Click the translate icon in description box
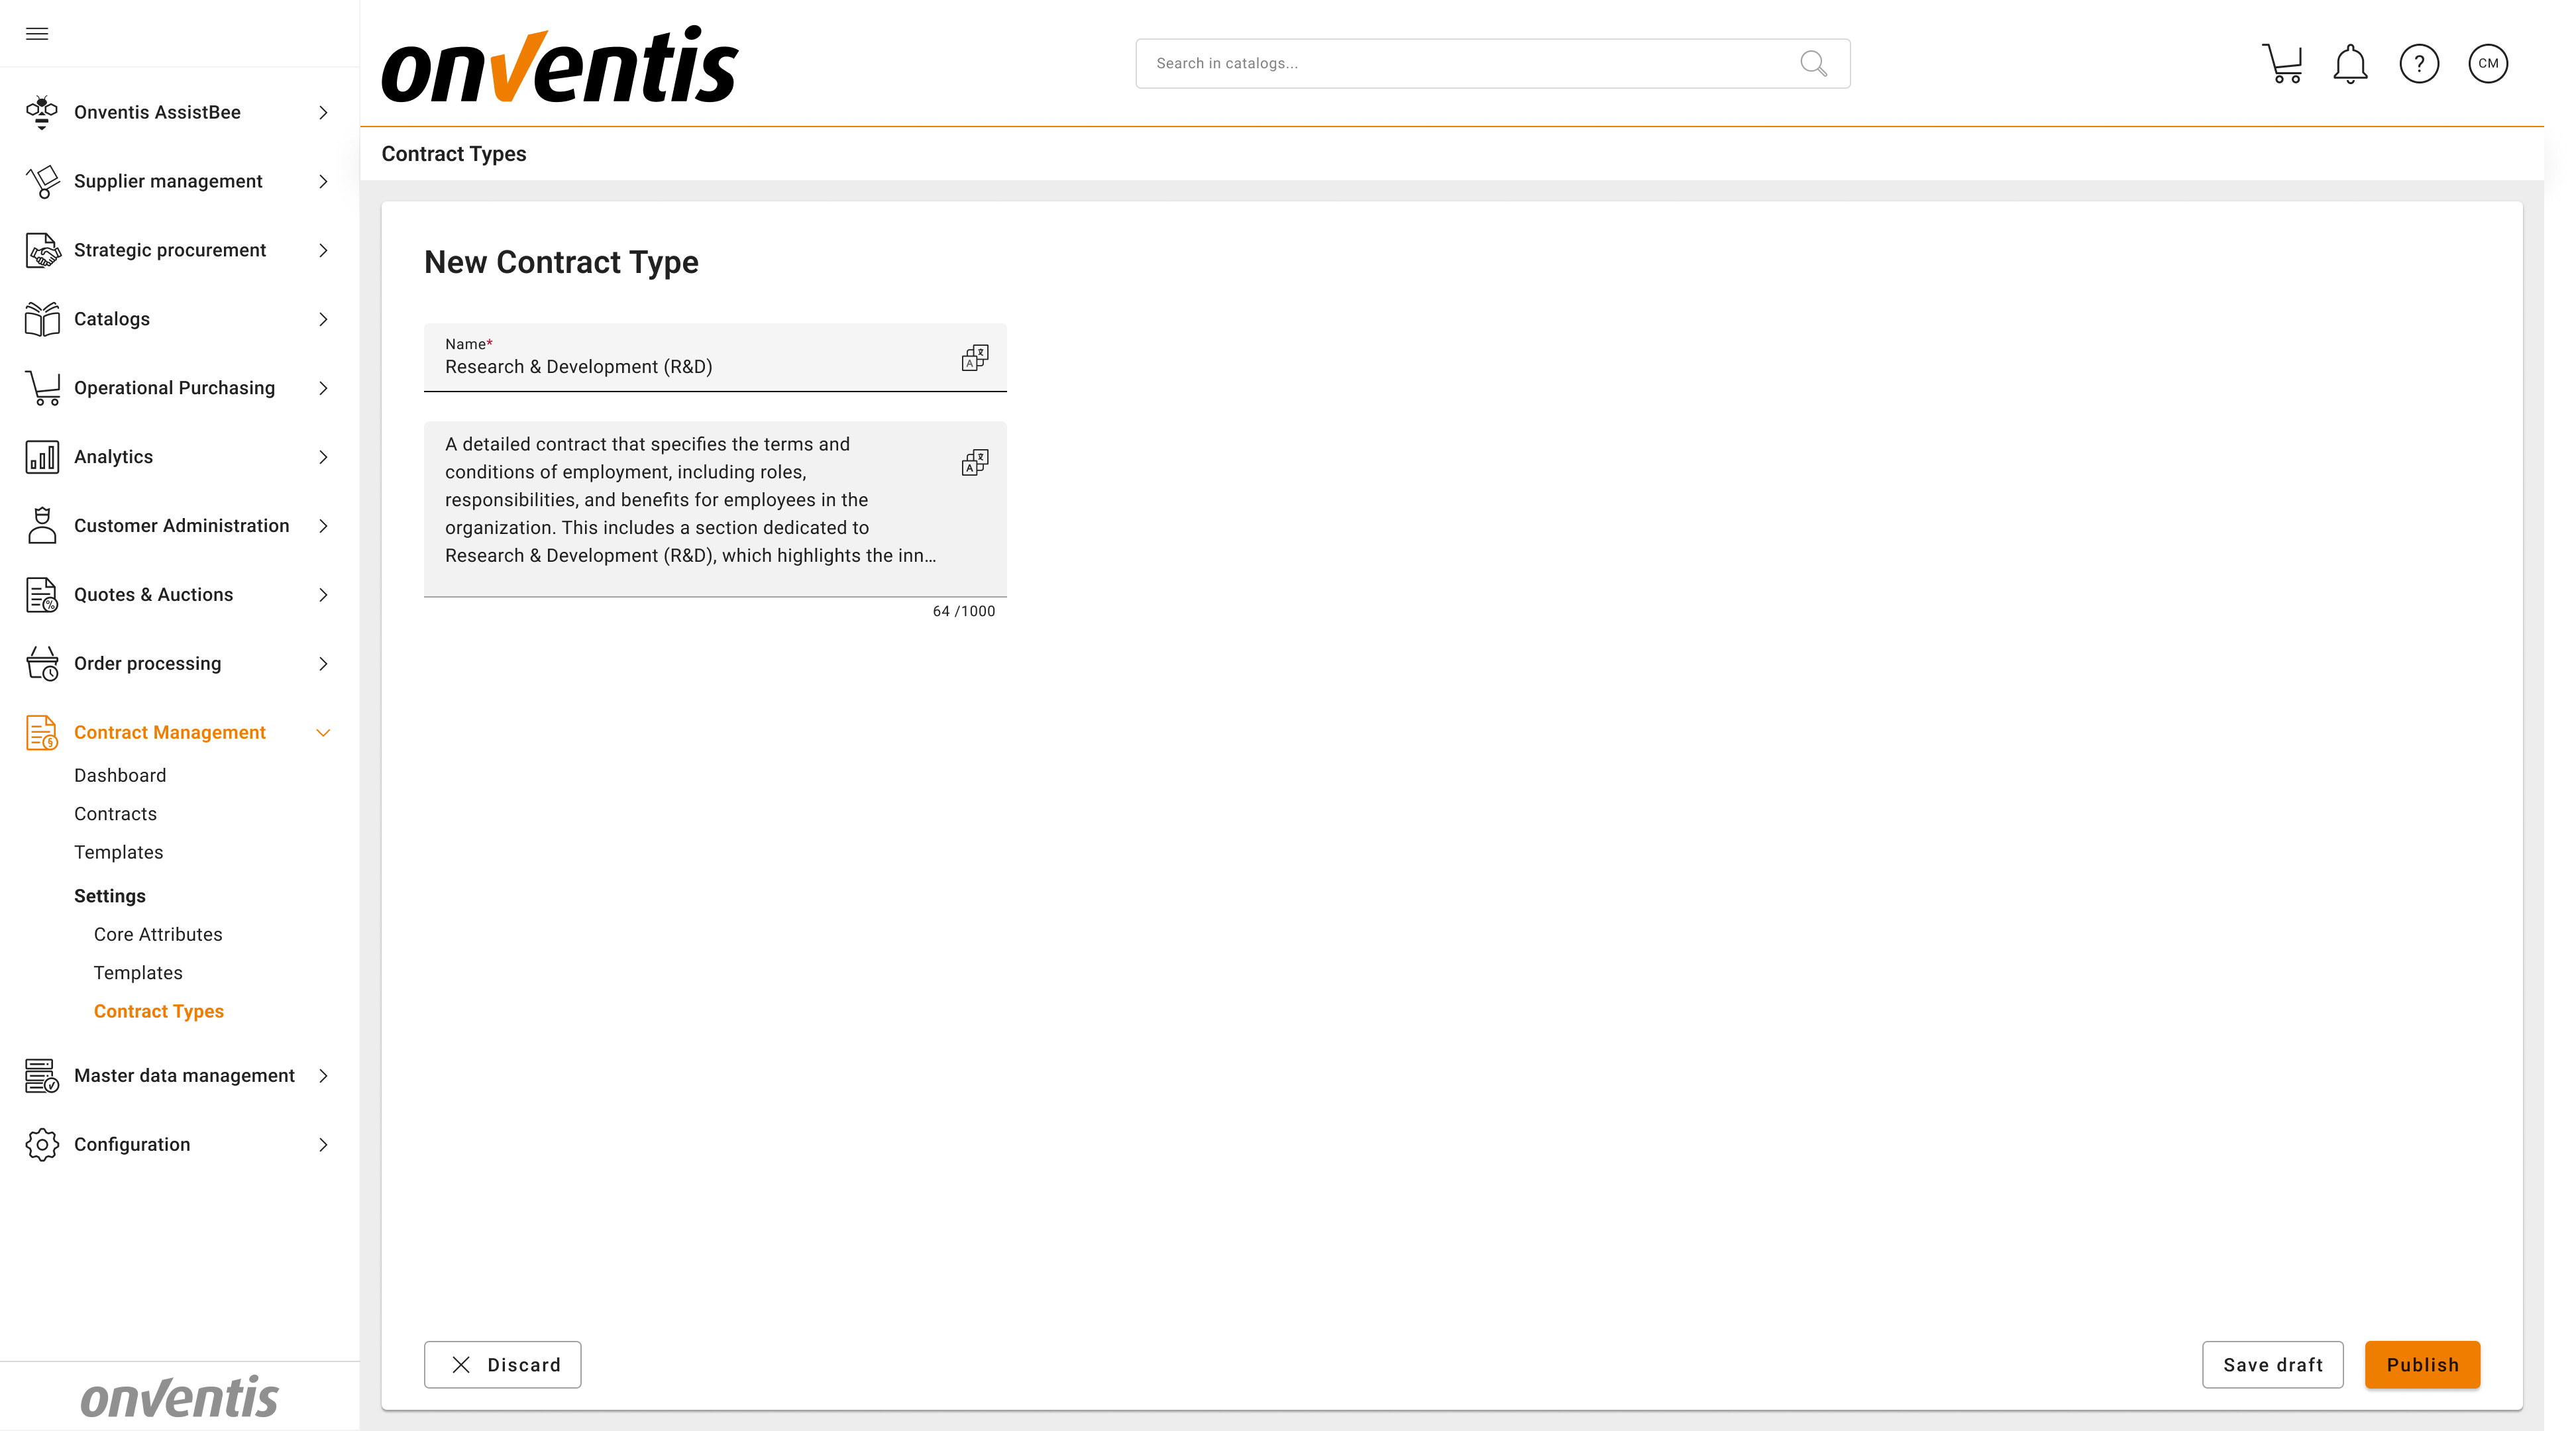This screenshot has height=1431, width=2576. (975, 462)
